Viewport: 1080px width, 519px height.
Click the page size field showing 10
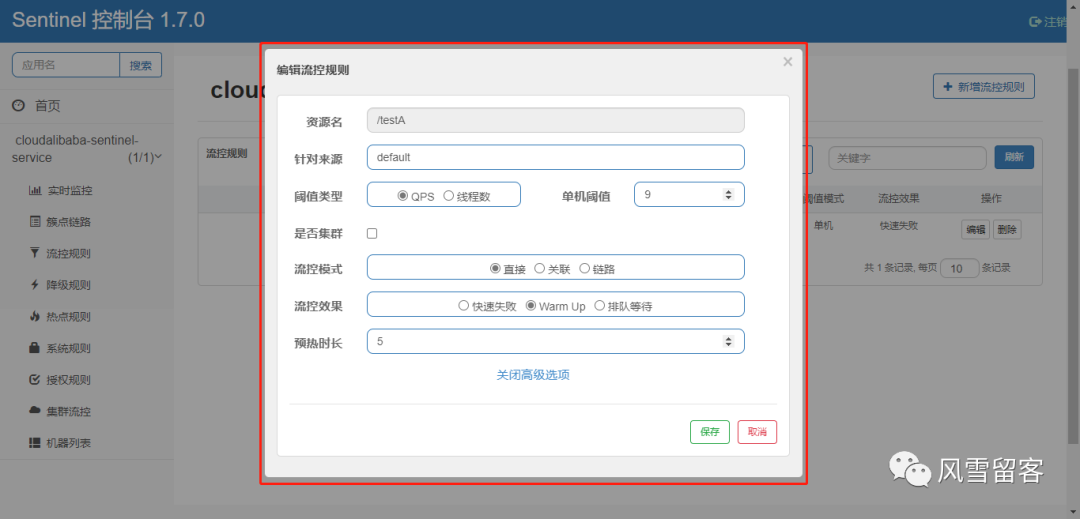(x=959, y=268)
